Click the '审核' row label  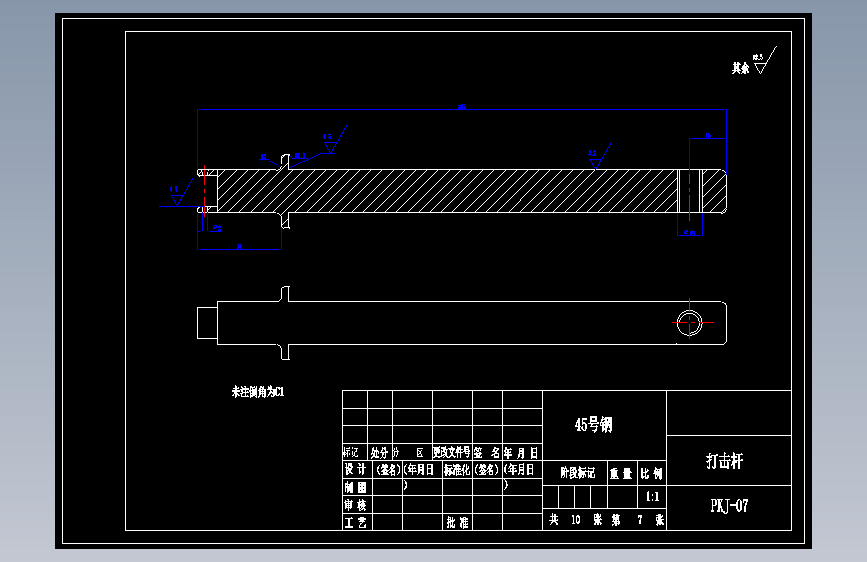point(356,505)
